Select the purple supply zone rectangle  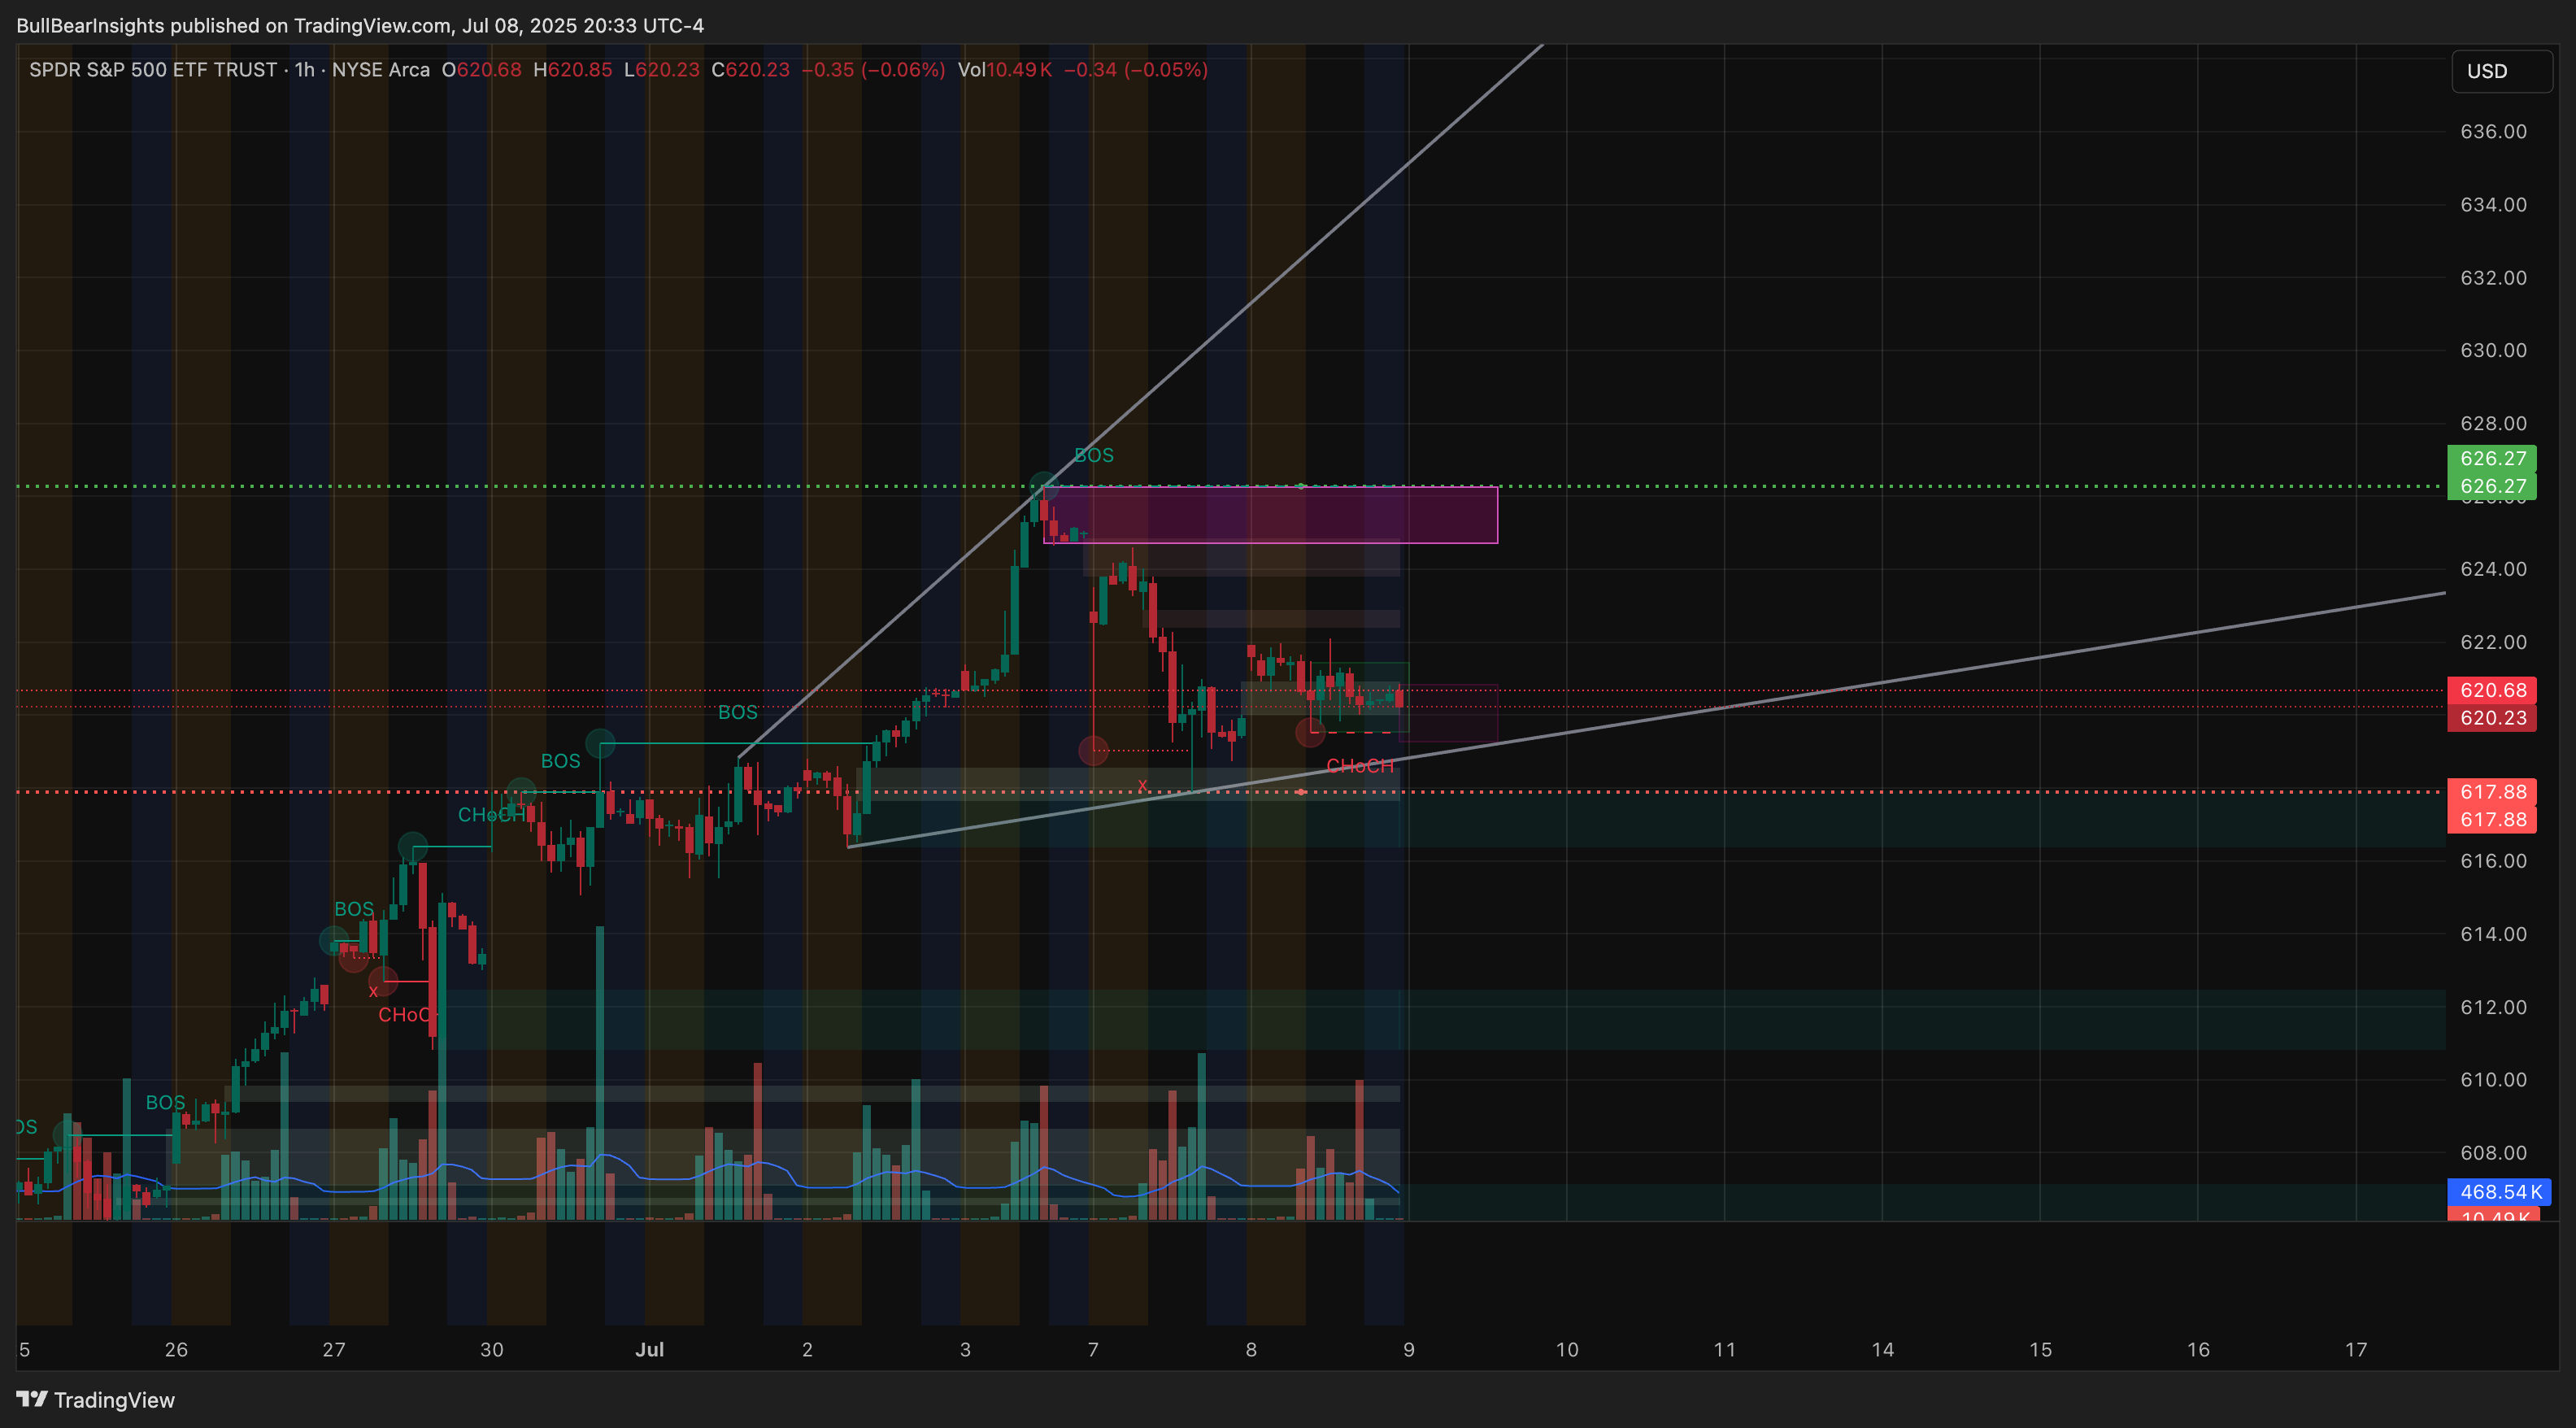[1270, 515]
